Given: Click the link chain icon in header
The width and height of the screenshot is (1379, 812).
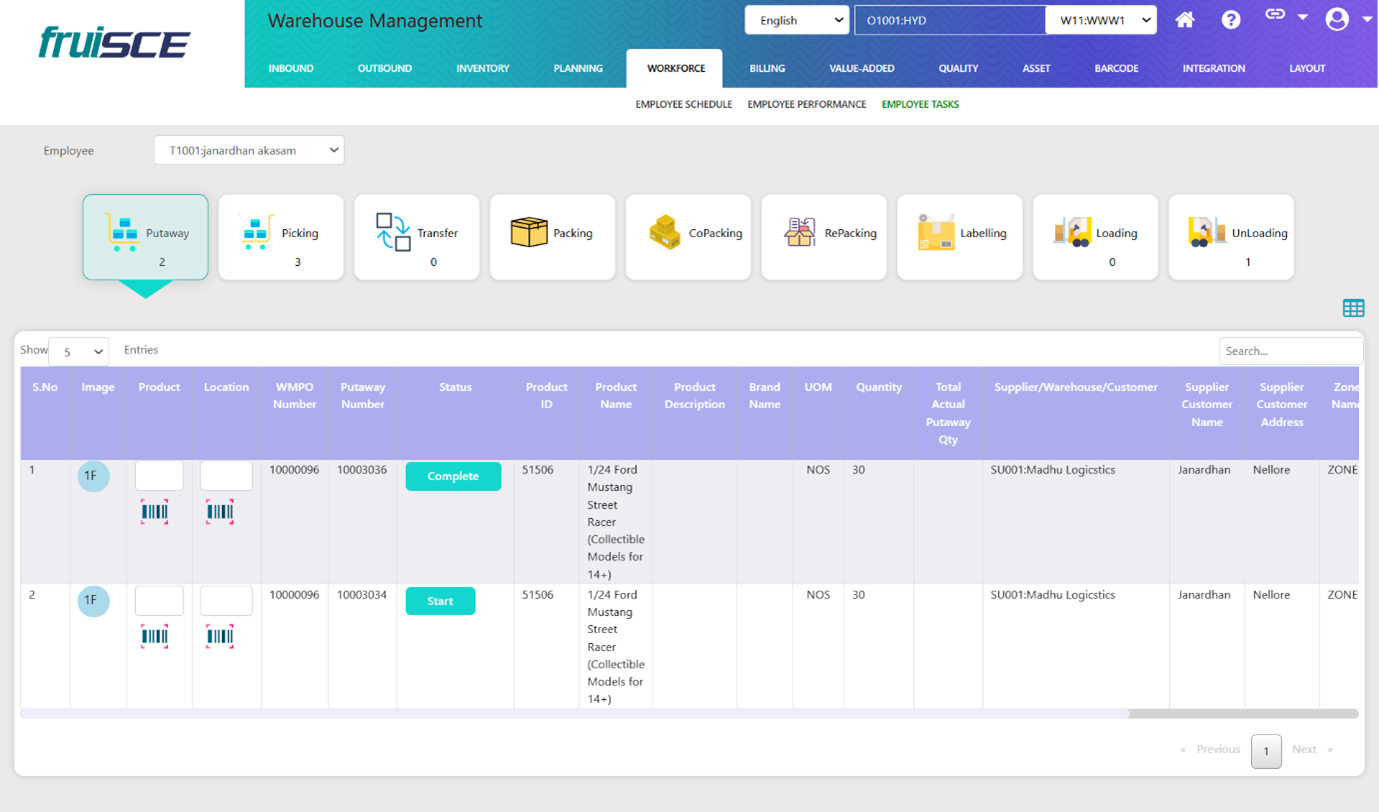Looking at the screenshot, I should 1275,15.
